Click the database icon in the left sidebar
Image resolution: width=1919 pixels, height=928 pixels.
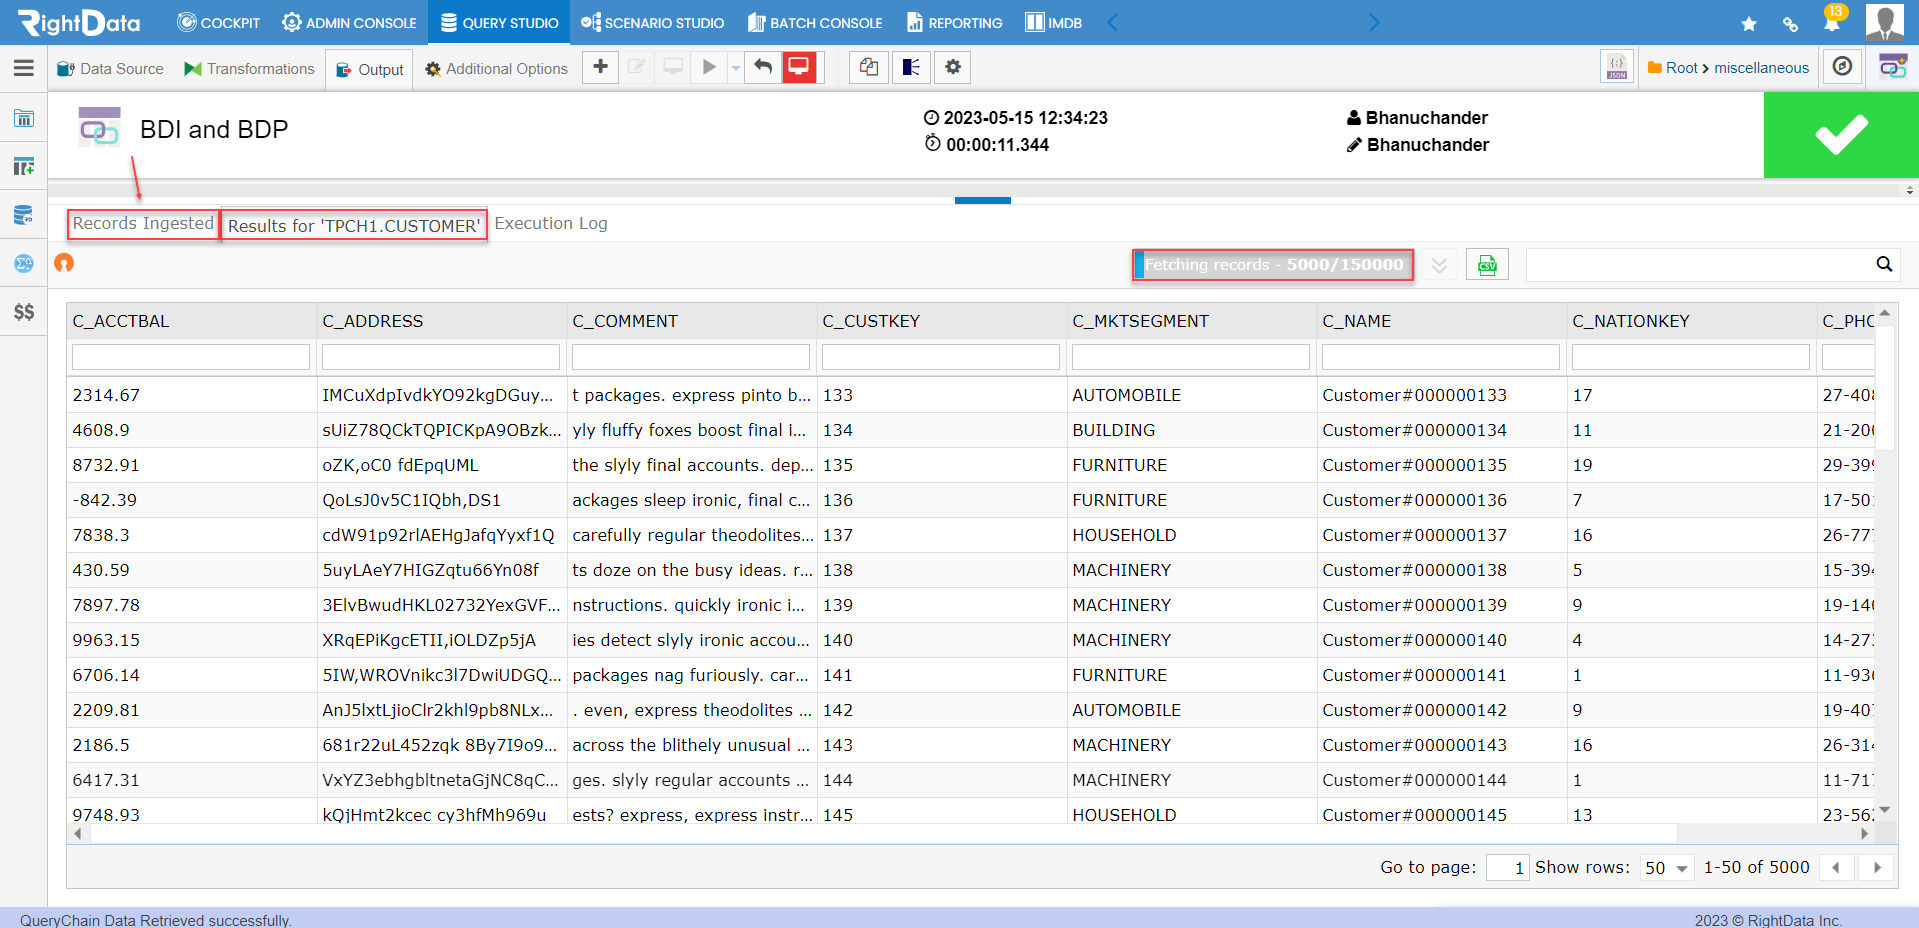(24, 215)
